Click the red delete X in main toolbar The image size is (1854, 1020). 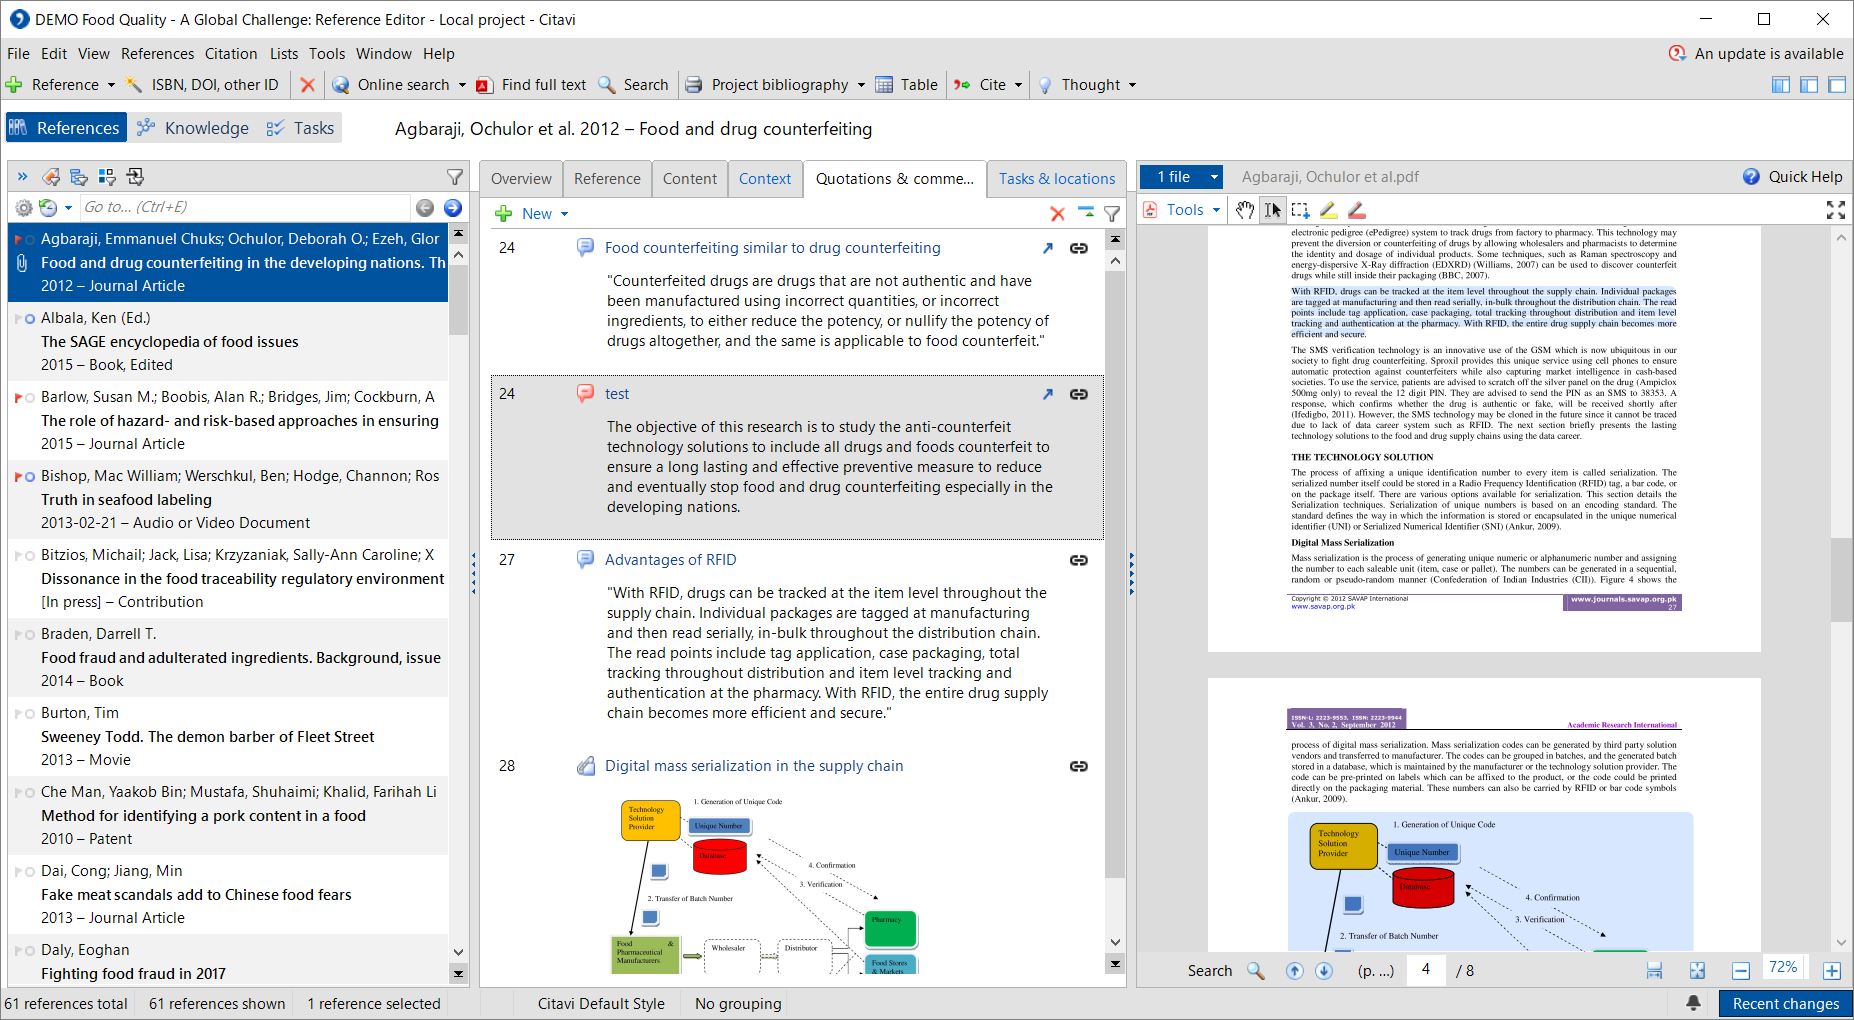click(308, 85)
